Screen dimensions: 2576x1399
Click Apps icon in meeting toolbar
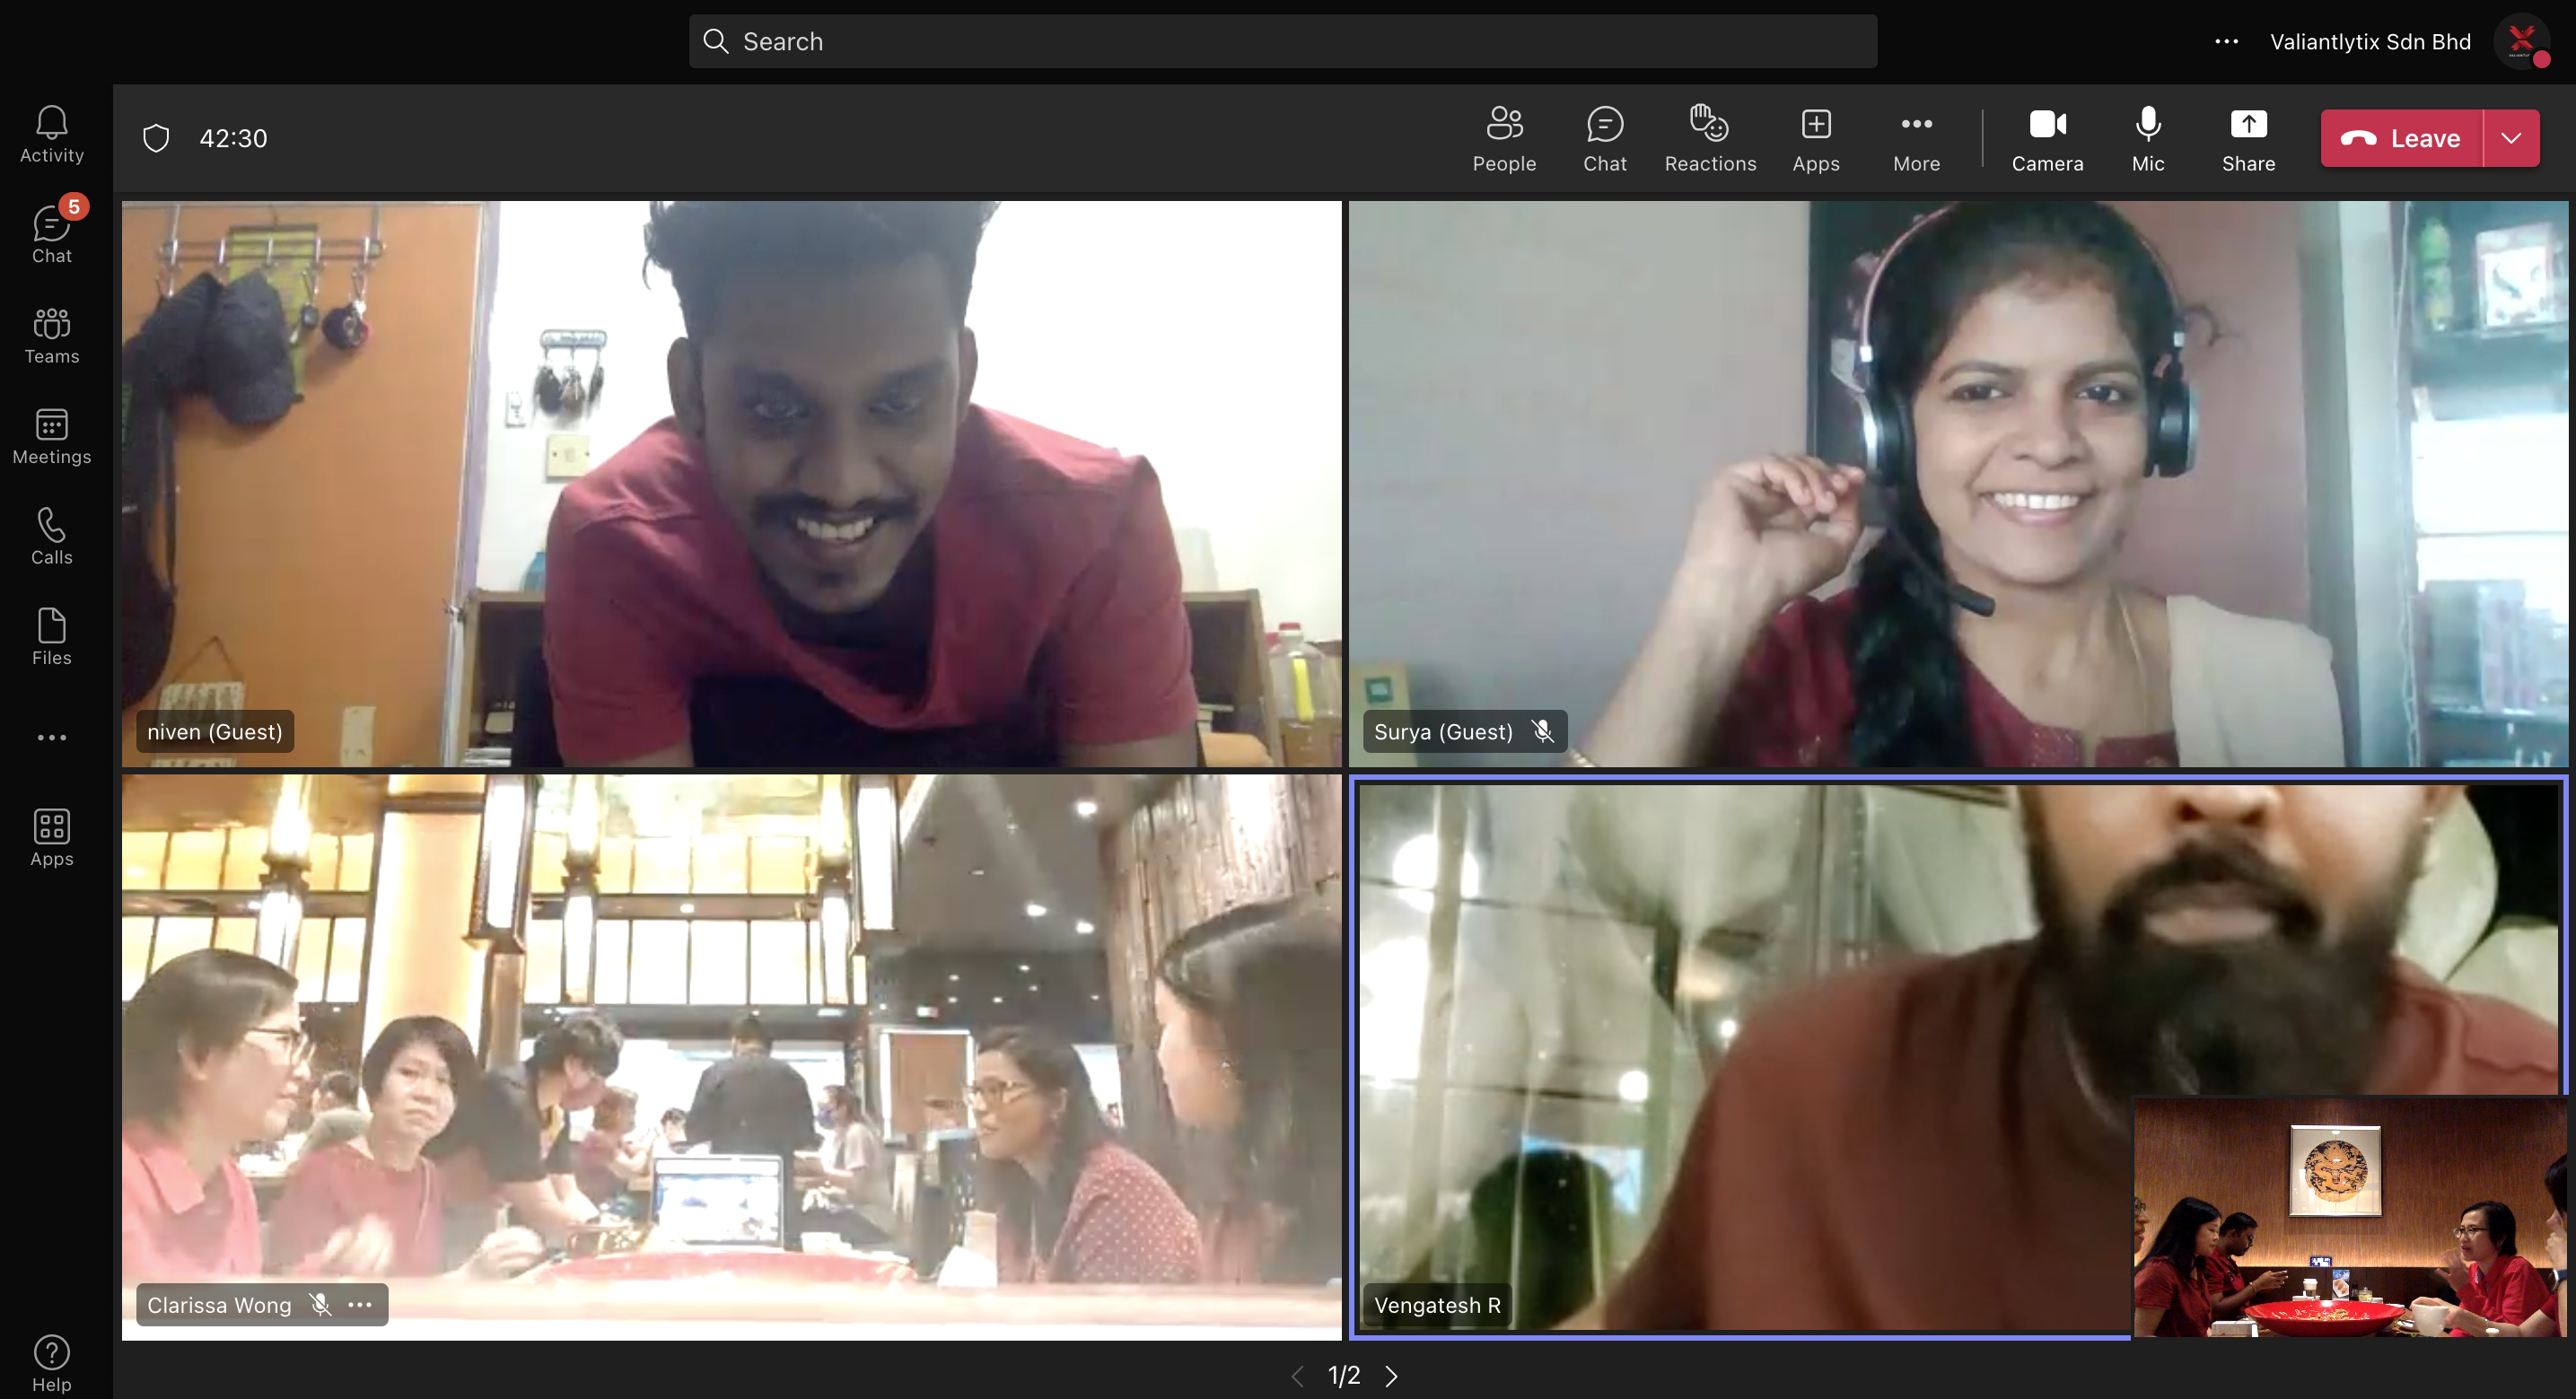(1815, 138)
